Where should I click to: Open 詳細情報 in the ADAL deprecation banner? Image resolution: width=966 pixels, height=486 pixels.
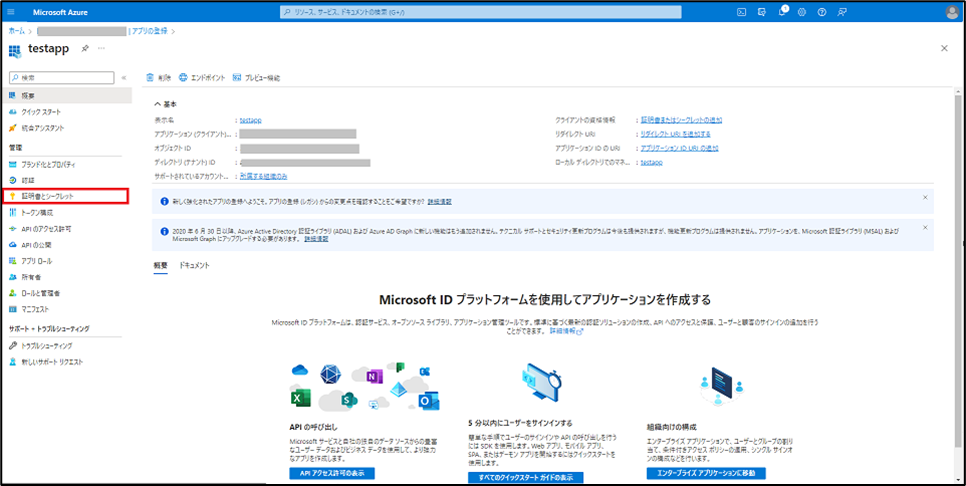(x=316, y=238)
